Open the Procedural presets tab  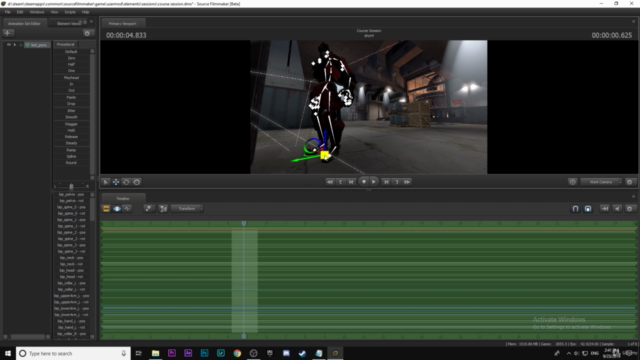click(65, 44)
